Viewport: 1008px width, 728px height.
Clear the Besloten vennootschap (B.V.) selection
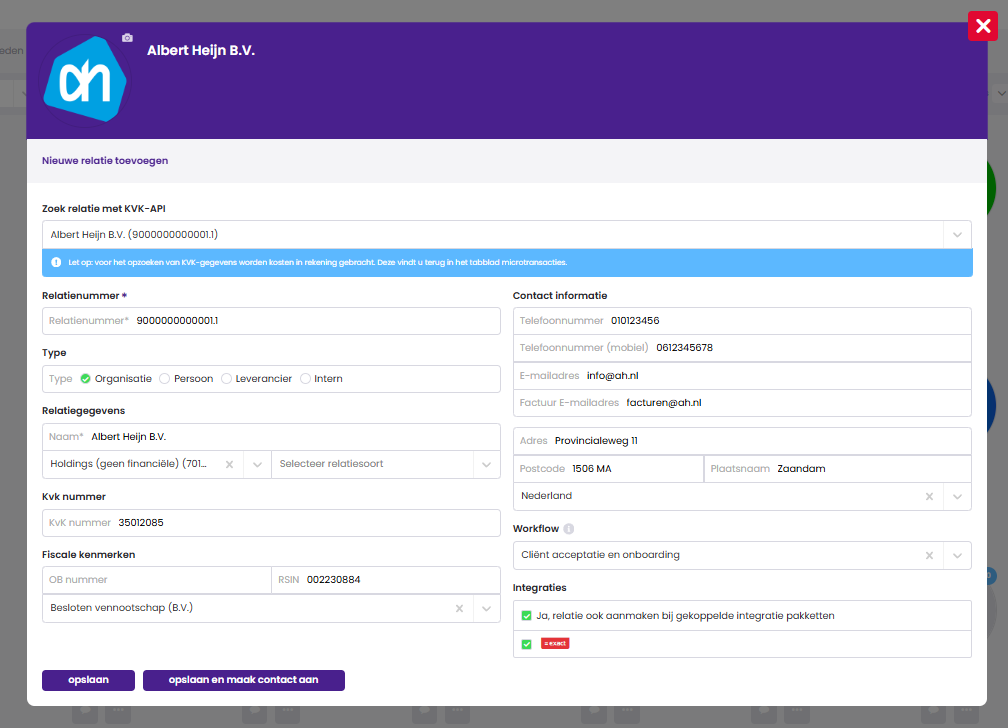tap(459, 608)
